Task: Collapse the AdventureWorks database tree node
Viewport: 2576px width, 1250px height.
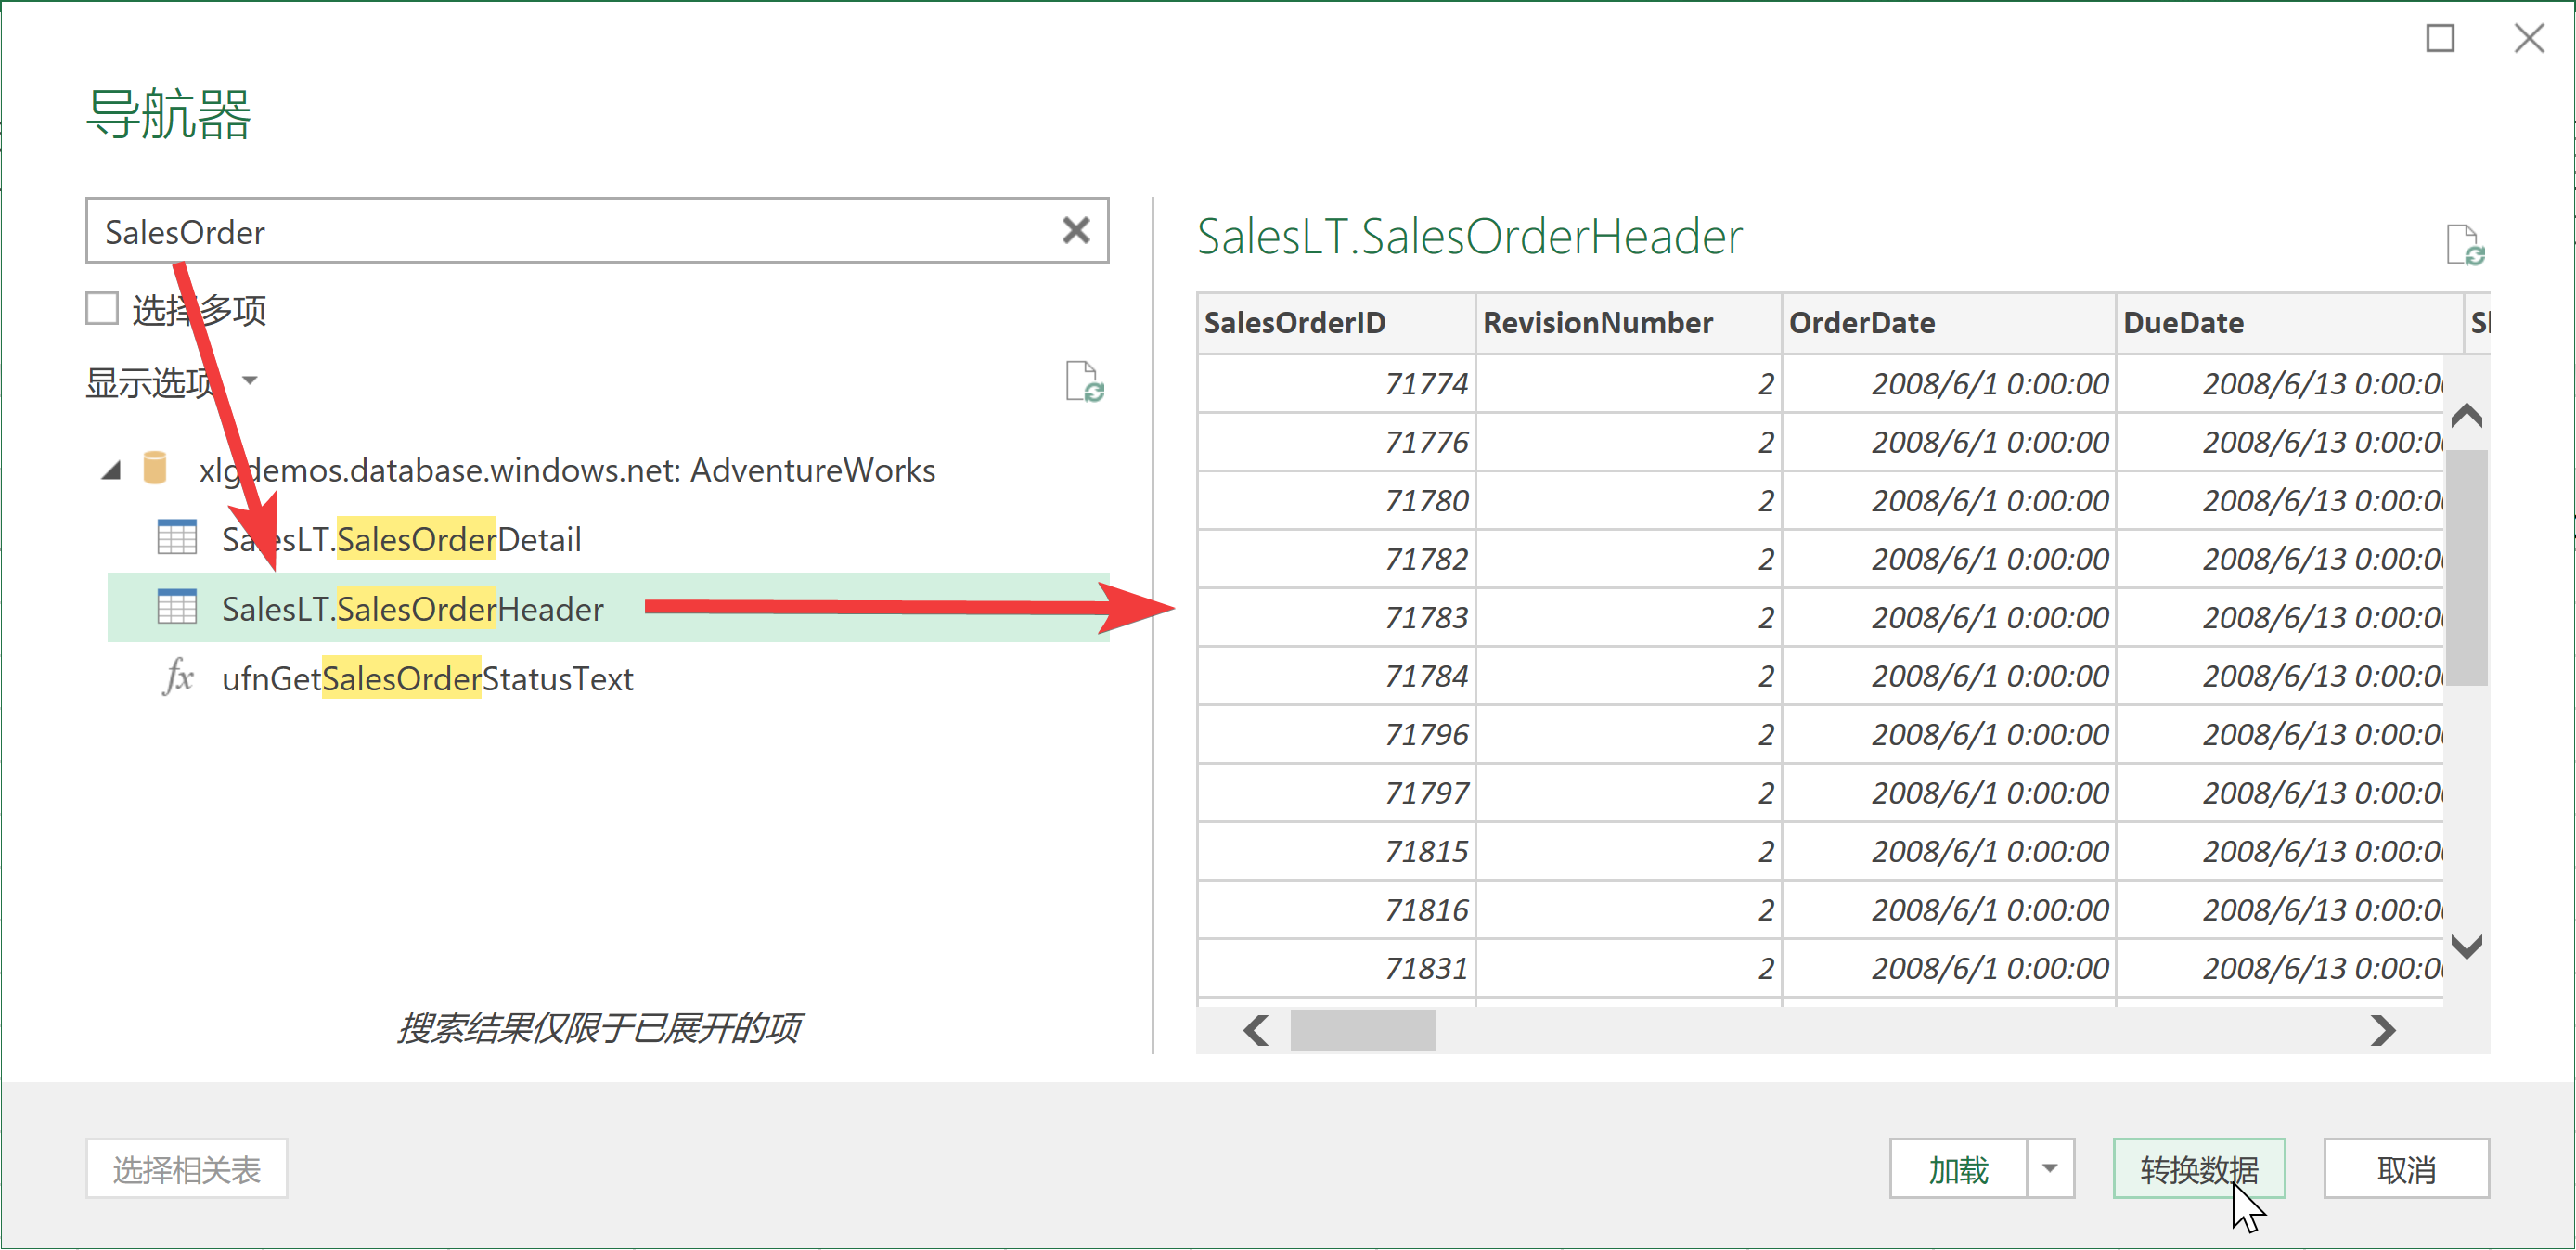Action: click(x=111, y=470)
